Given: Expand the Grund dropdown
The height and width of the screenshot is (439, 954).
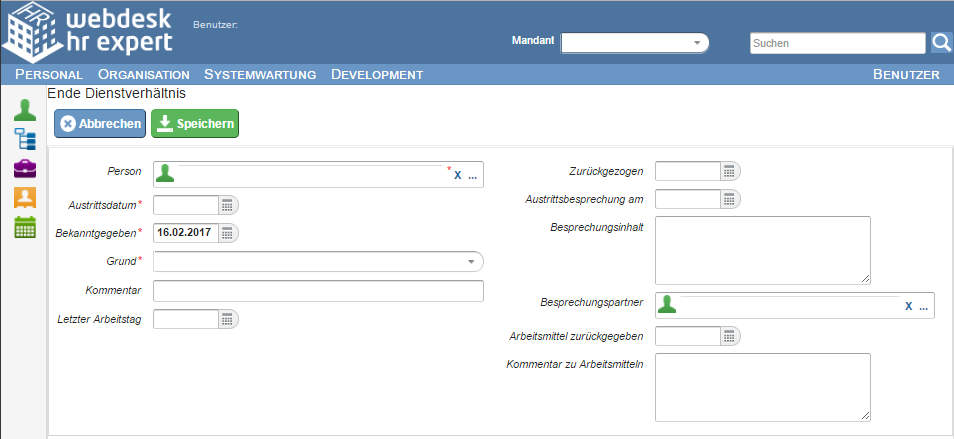Looking at the screenshot, I should [470, 262].
